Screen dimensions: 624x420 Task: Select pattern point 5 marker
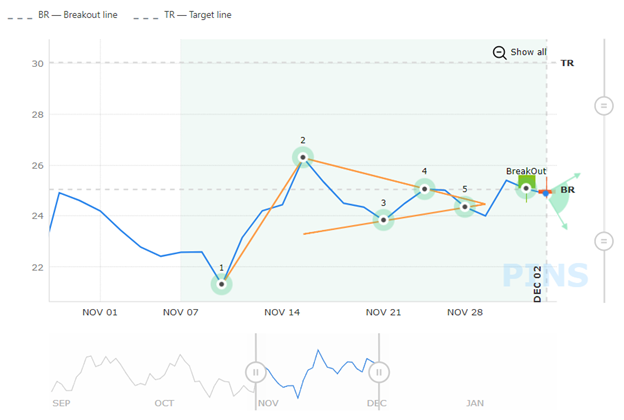465,207
